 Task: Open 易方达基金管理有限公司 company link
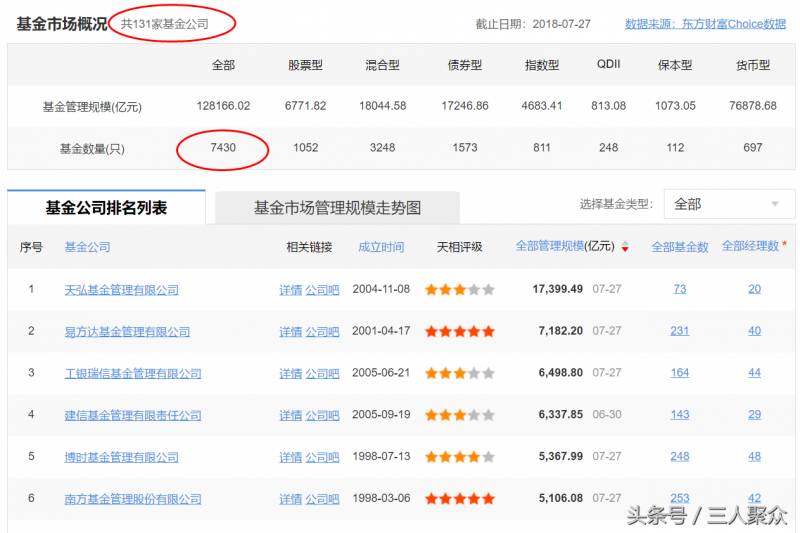click(x=127, y=332)
